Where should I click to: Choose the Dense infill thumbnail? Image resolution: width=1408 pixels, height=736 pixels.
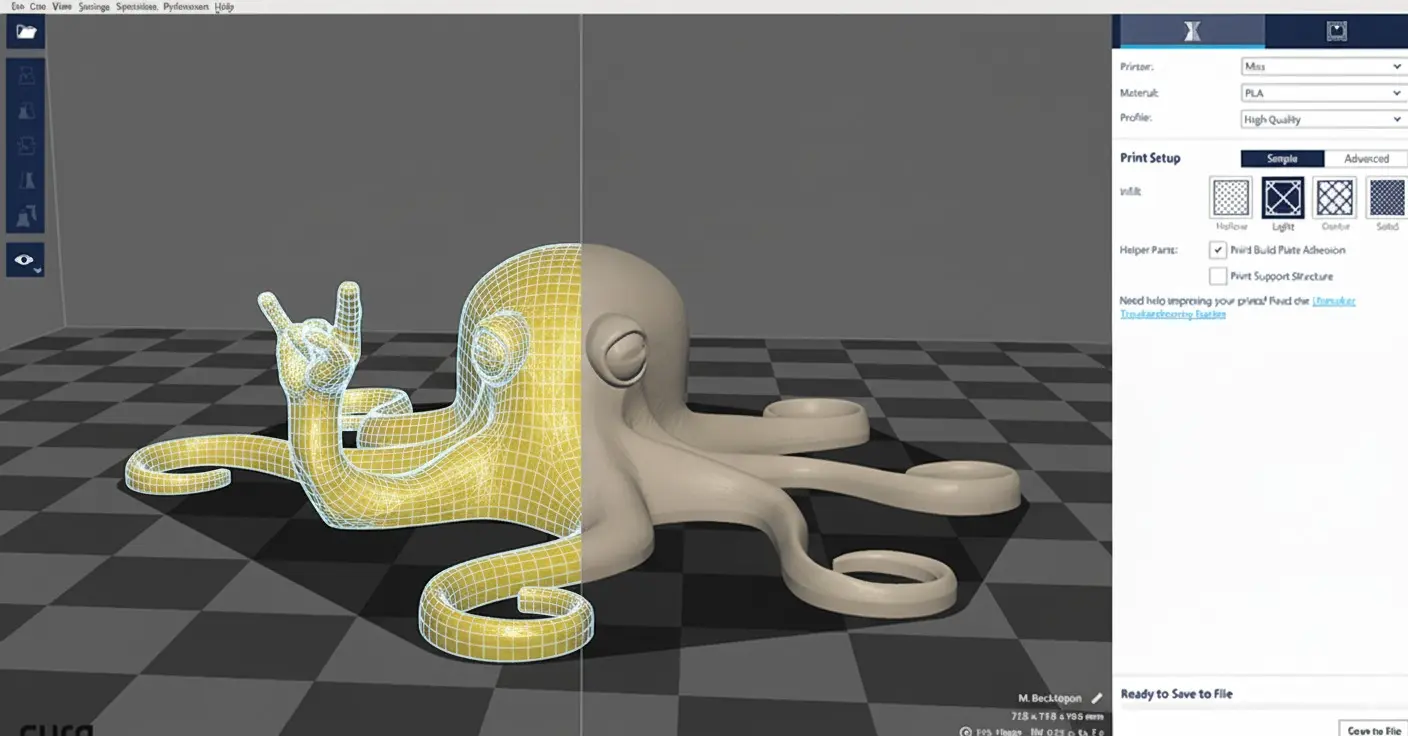point(1335,198)
